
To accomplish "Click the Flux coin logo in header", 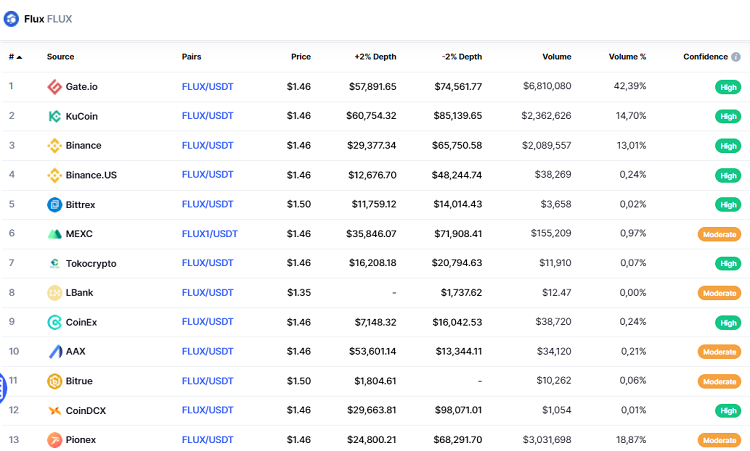I will click(x=12, y=18).
